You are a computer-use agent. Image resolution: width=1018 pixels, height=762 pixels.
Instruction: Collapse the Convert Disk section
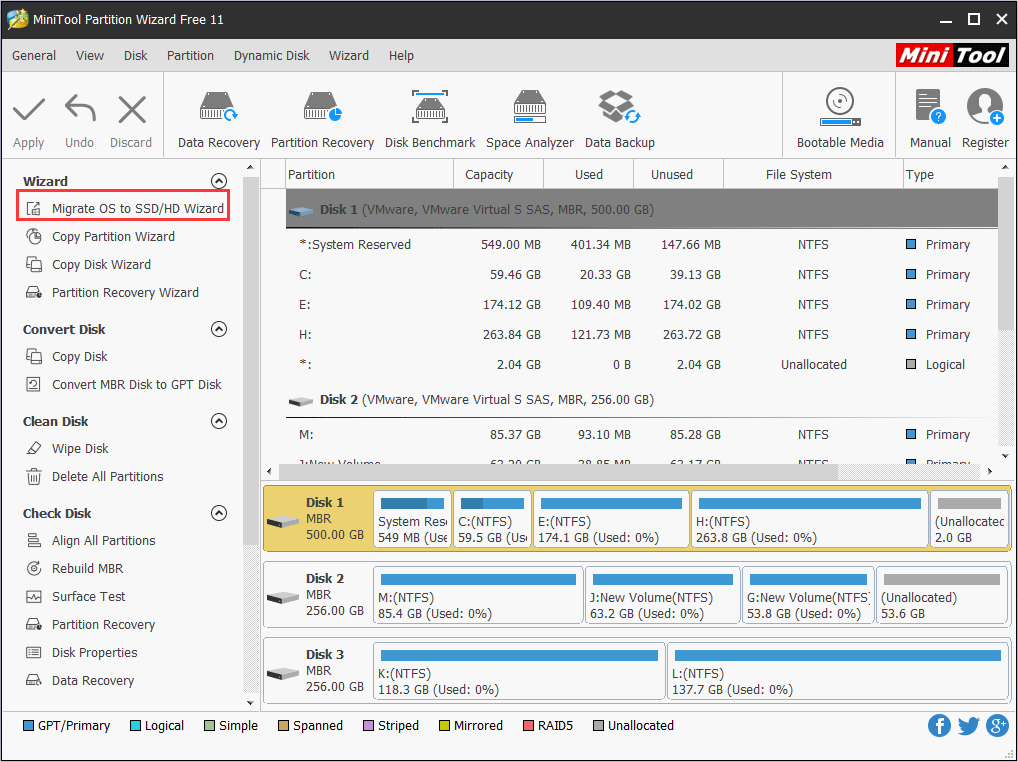[x=219, y=329]
